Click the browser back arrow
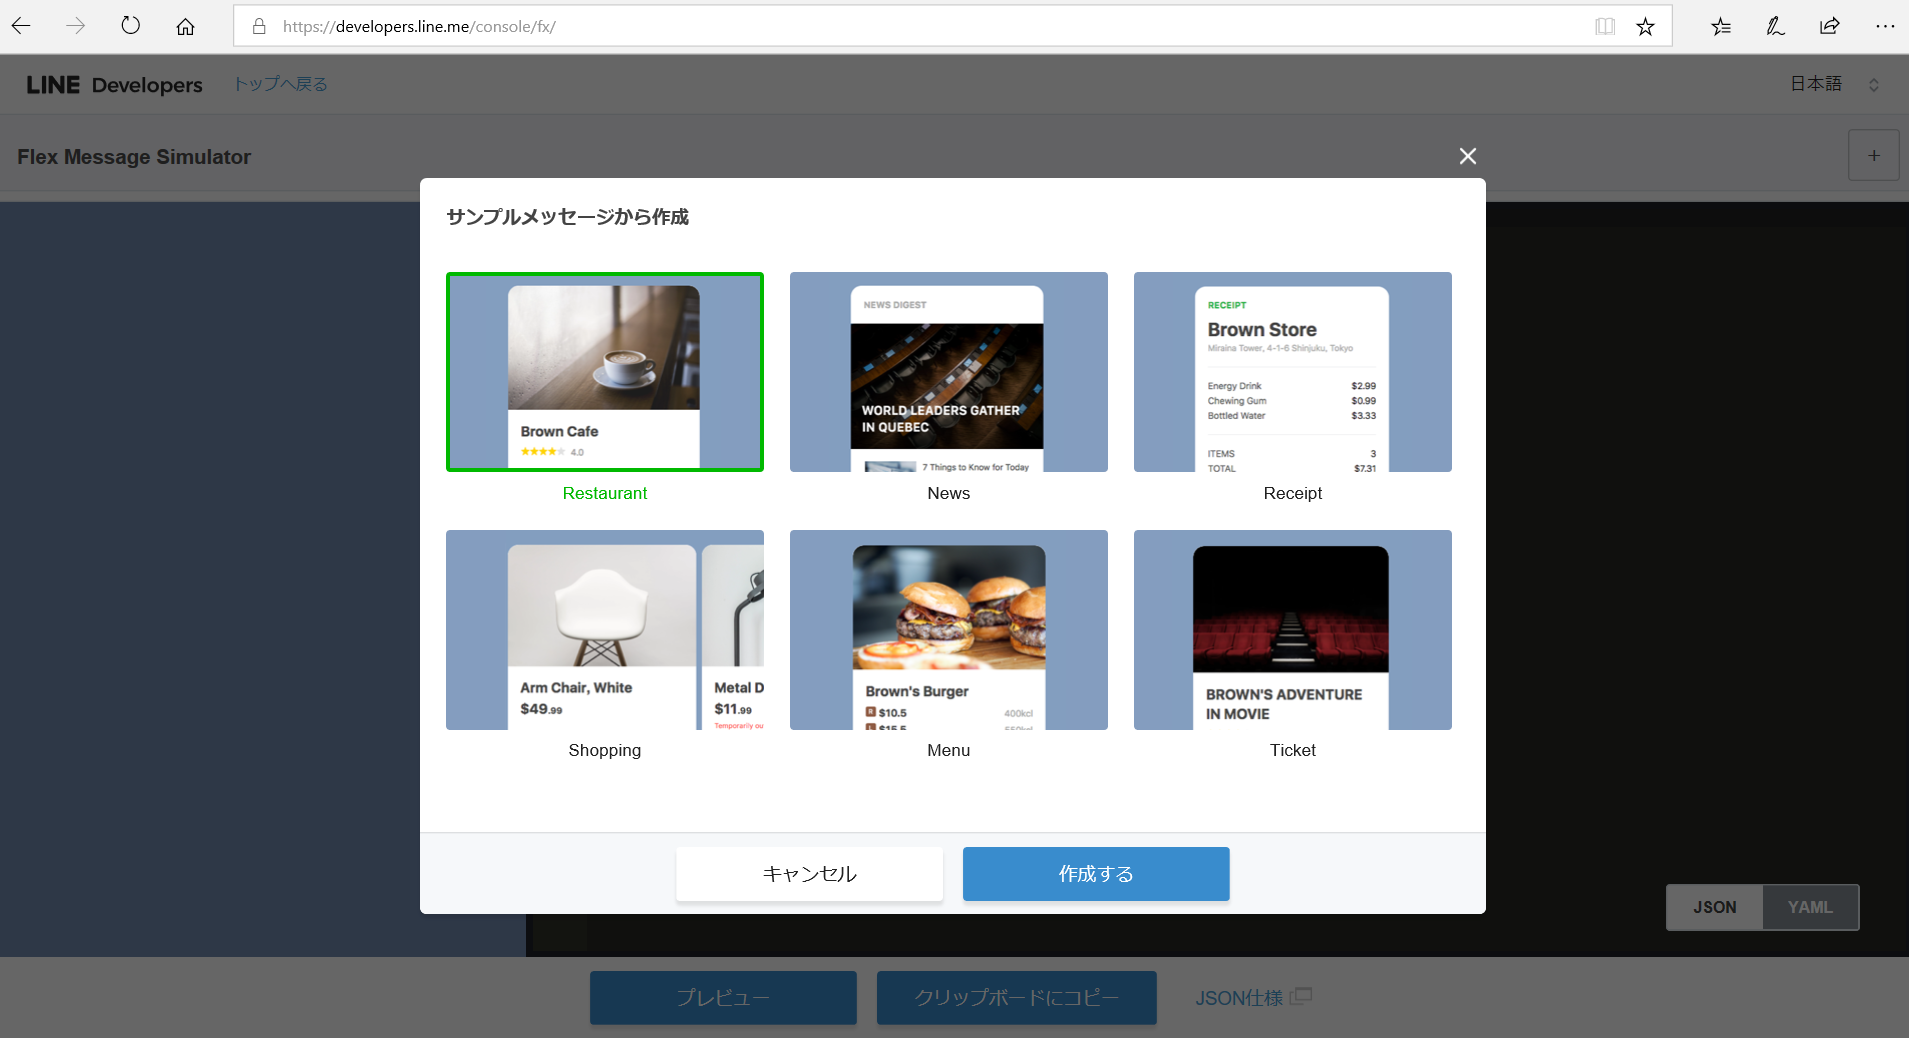This screenshot has height=1038, width=1909. (x=21, y=26)
